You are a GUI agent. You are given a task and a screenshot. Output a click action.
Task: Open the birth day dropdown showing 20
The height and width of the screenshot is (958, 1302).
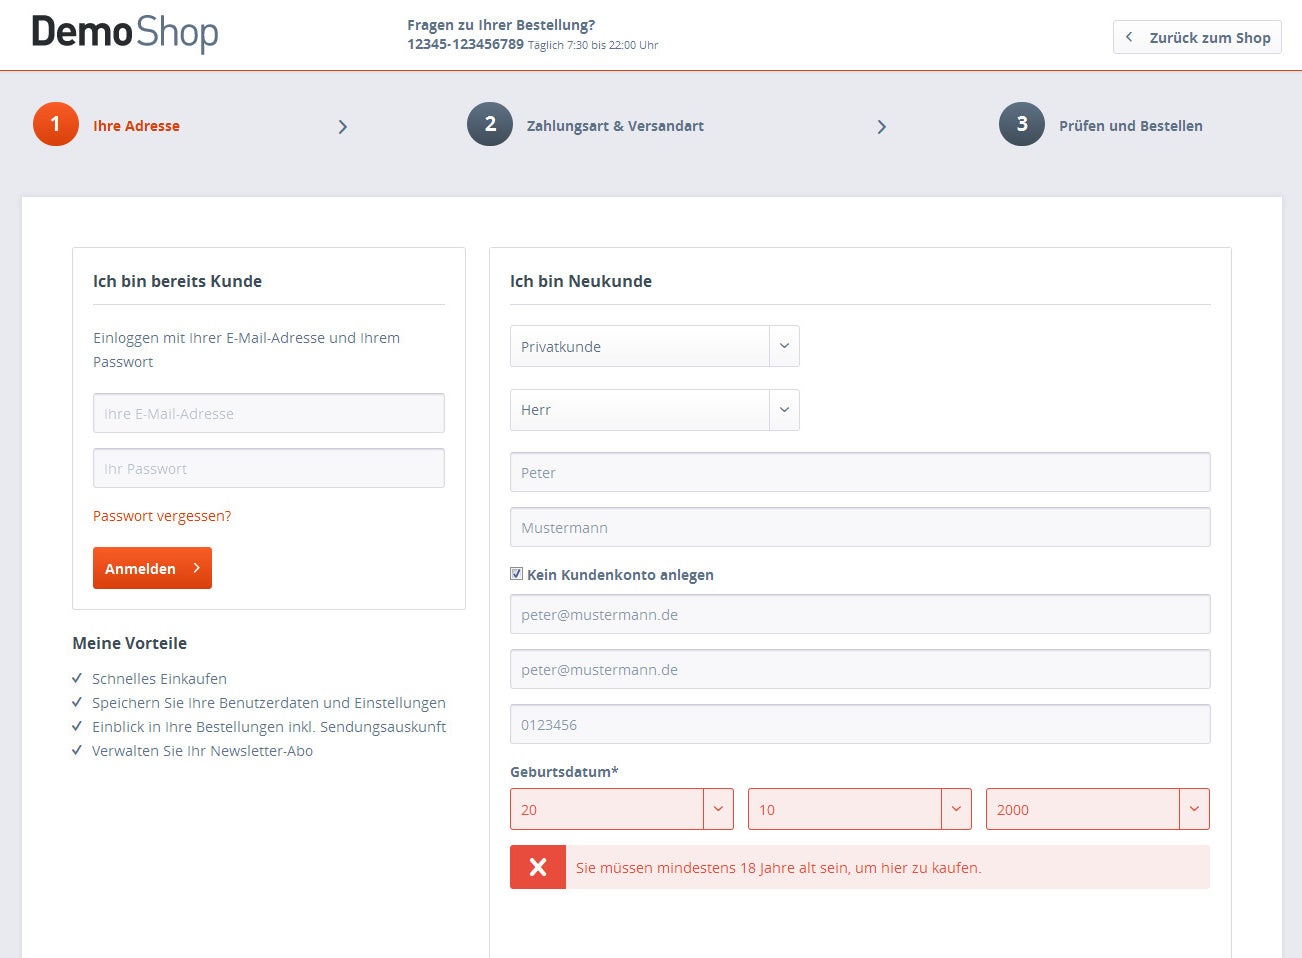pyautogui.click(x=622, y=809)
